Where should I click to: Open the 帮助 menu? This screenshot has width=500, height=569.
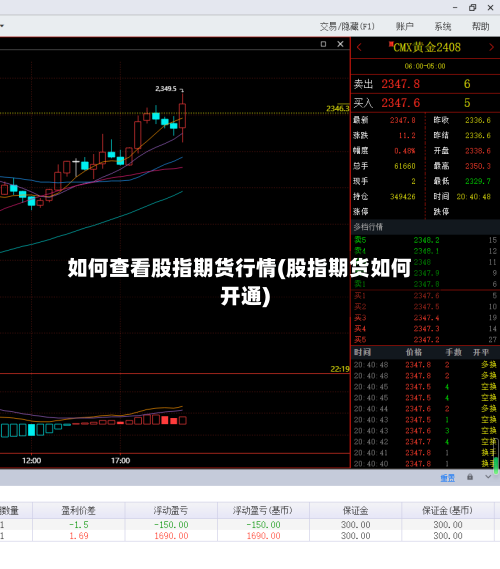coord(480,26)
